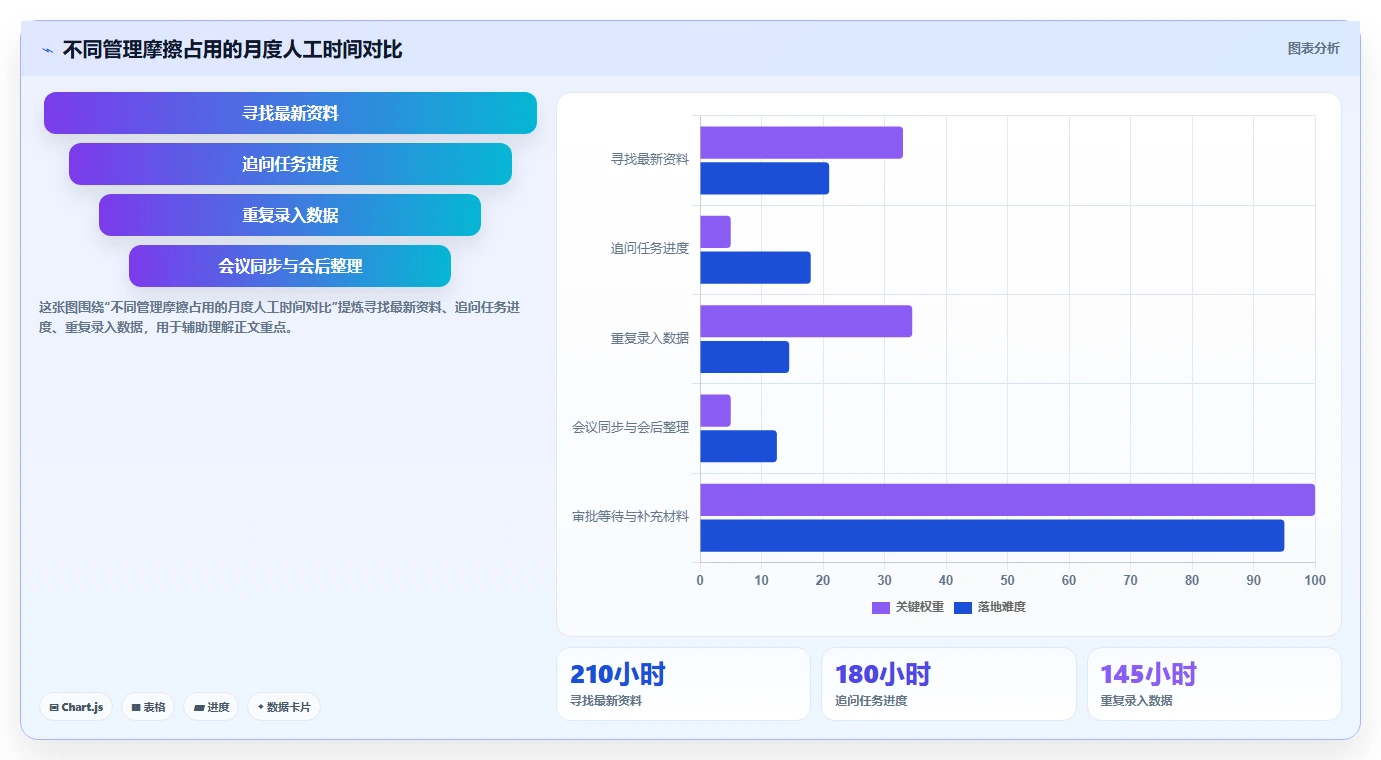Click the blue 重复录入数据 chart bar

tap(744, 357)
